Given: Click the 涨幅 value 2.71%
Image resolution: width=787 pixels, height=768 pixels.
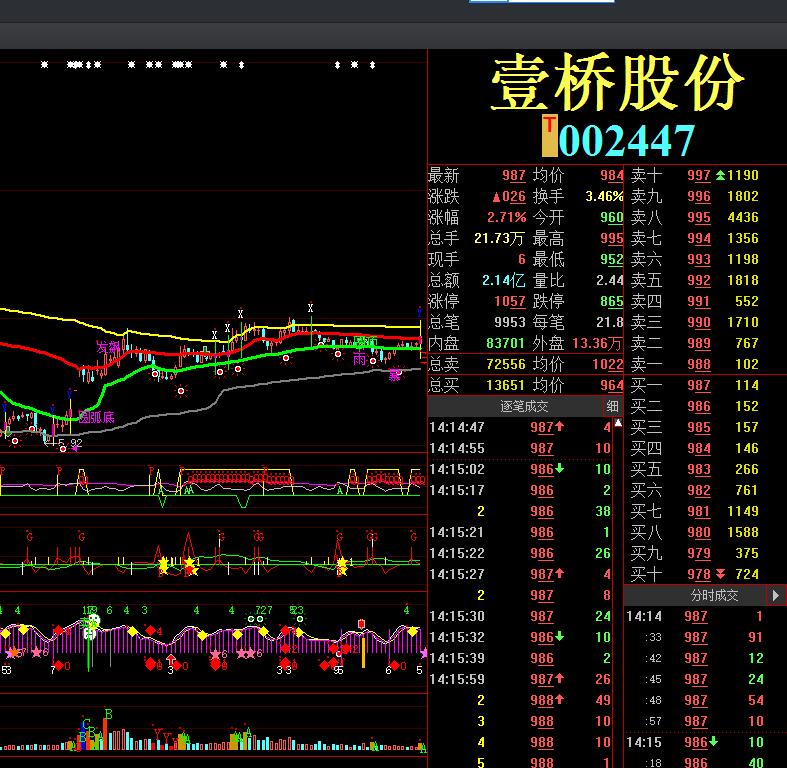Looking at the screenshot, I should (x=506, y=217).
